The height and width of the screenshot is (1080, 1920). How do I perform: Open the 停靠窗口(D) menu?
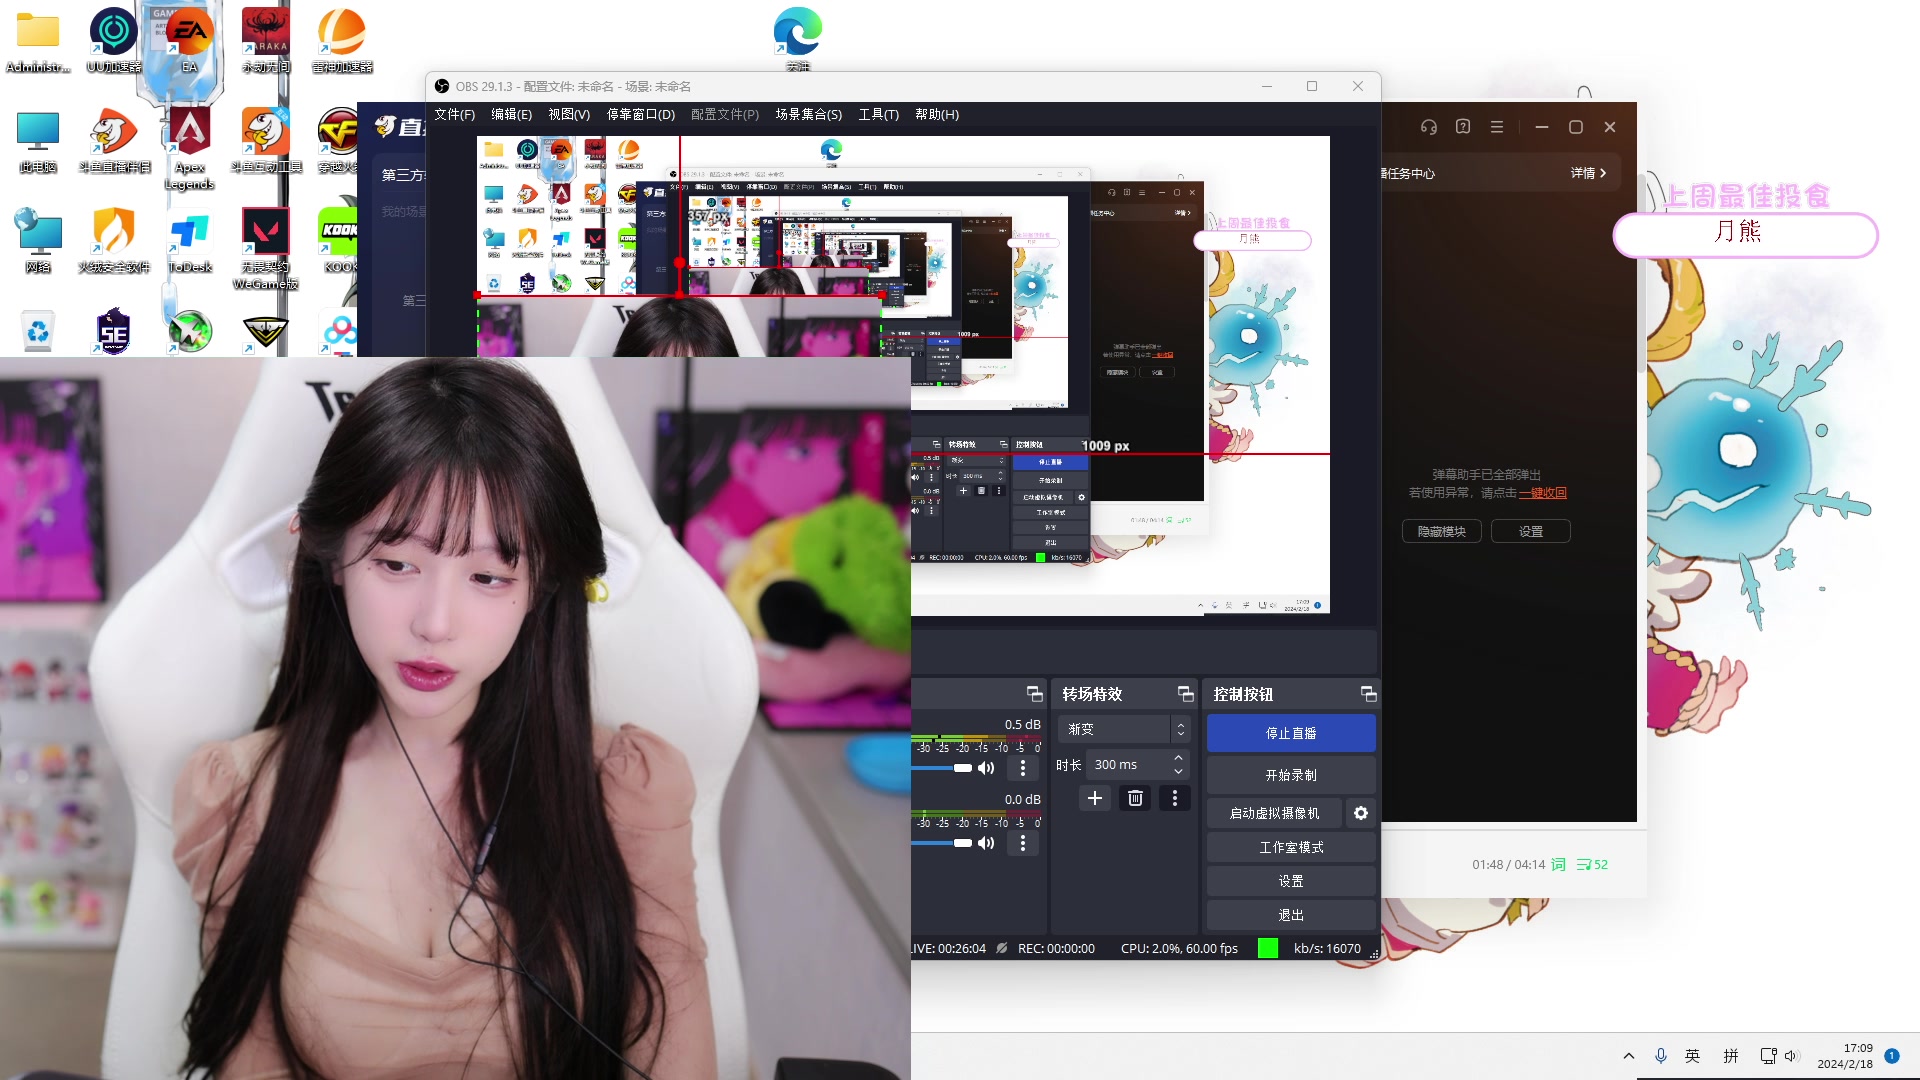click(x=641, y=114)
